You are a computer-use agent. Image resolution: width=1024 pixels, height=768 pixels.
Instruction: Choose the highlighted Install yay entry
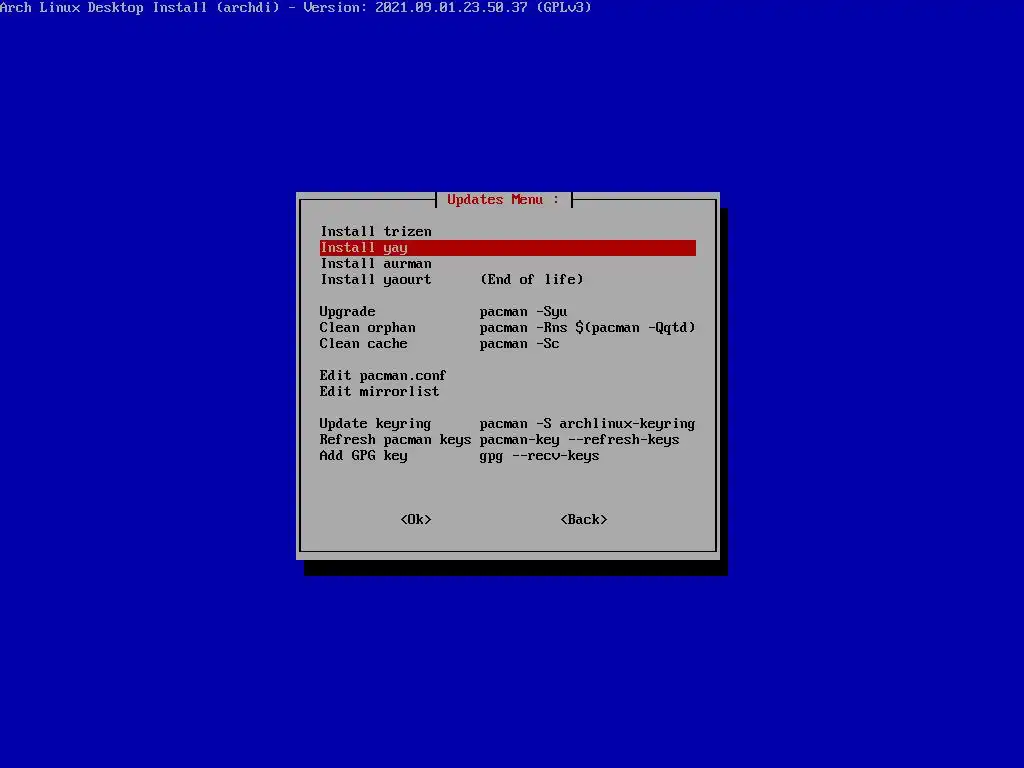point(507,248)
